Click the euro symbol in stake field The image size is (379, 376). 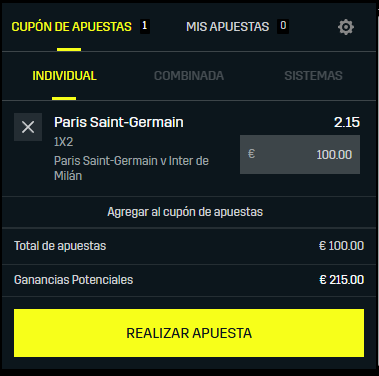251,154
